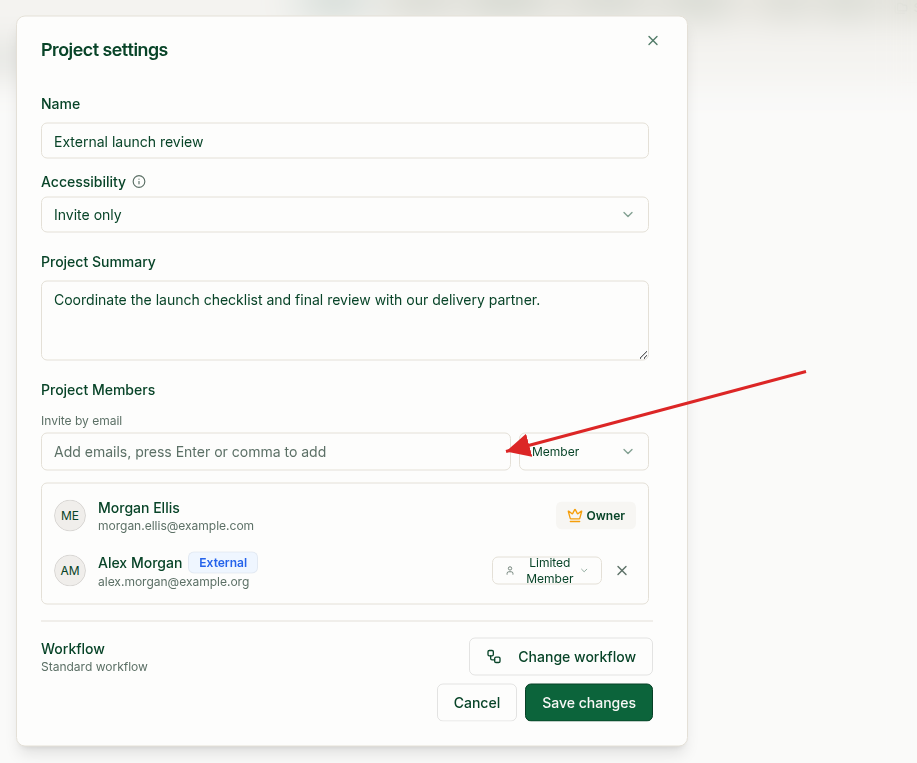The width and height of the screenshot is (917, 763).
Task: Select the alex.morgan@example.org email text
Action: [x=174, y=582]
